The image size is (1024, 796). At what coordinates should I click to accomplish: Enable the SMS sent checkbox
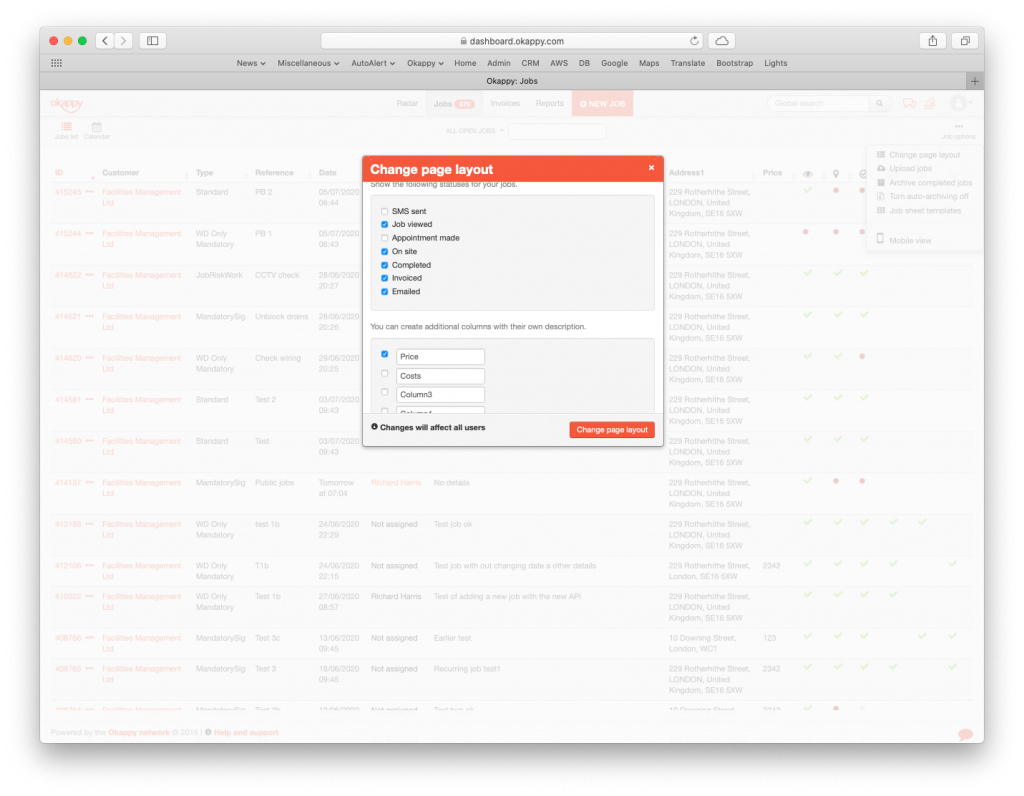coord(385,211)
